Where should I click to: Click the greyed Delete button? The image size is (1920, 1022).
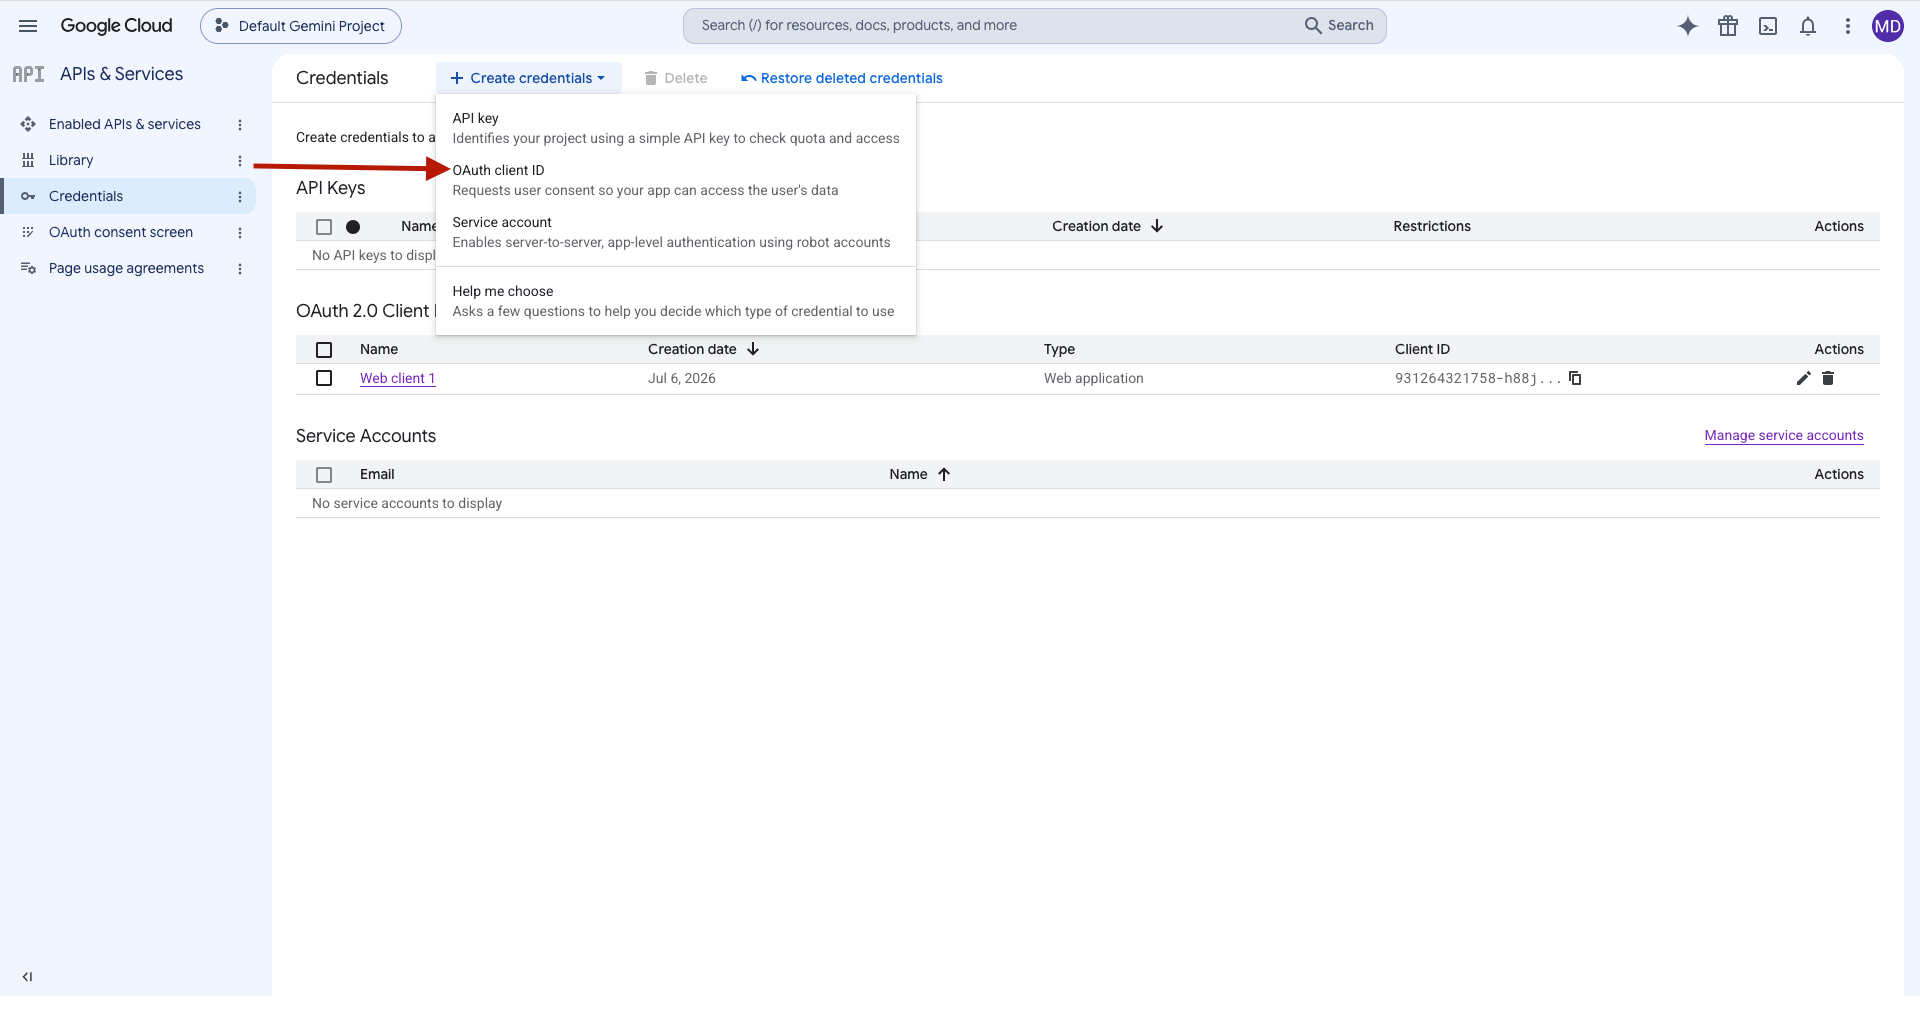pos(676,78)
